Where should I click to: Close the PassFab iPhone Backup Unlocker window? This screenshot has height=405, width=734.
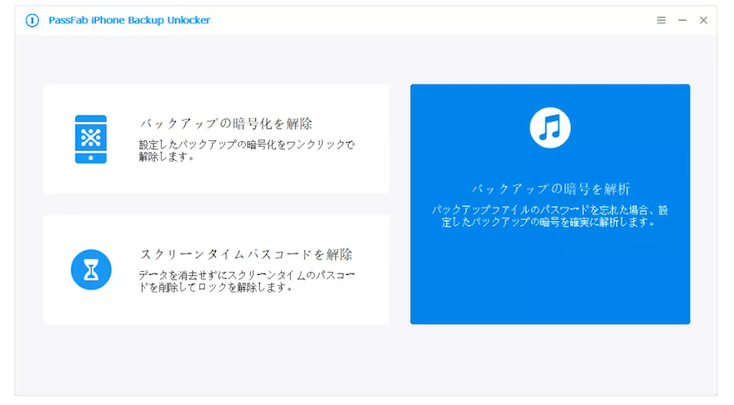pos(704,20)
